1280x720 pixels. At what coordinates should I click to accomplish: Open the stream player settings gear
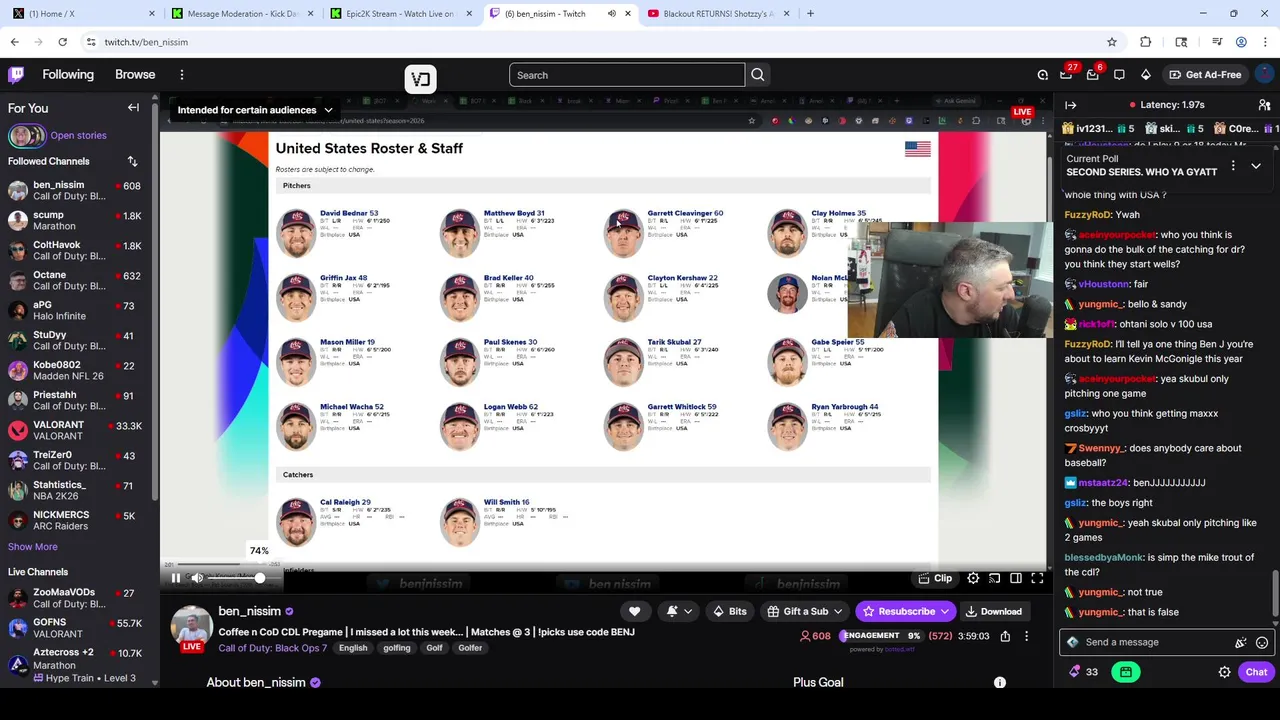tap(973, 578)
